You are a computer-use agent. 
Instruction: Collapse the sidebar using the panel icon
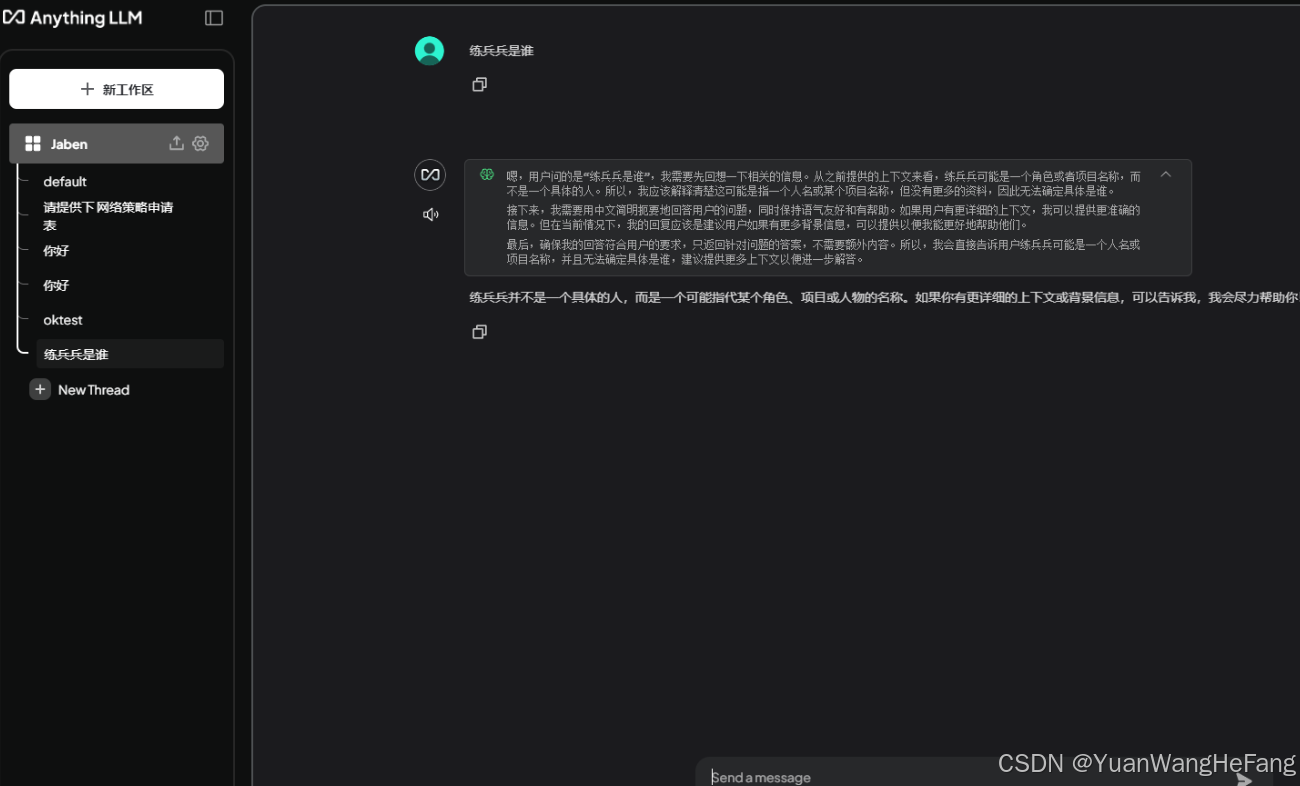[x=213, y=17]
